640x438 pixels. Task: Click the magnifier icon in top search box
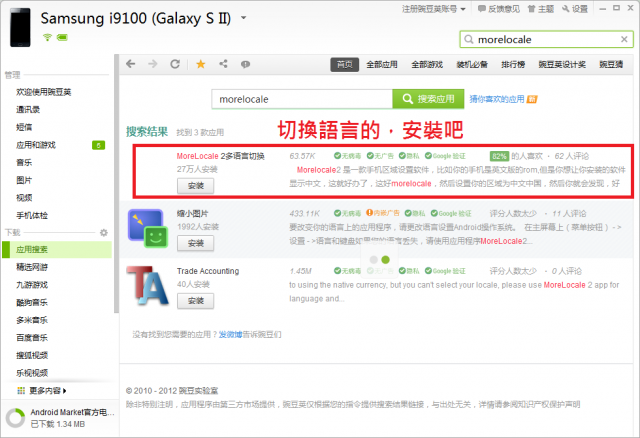pos(469,39)
